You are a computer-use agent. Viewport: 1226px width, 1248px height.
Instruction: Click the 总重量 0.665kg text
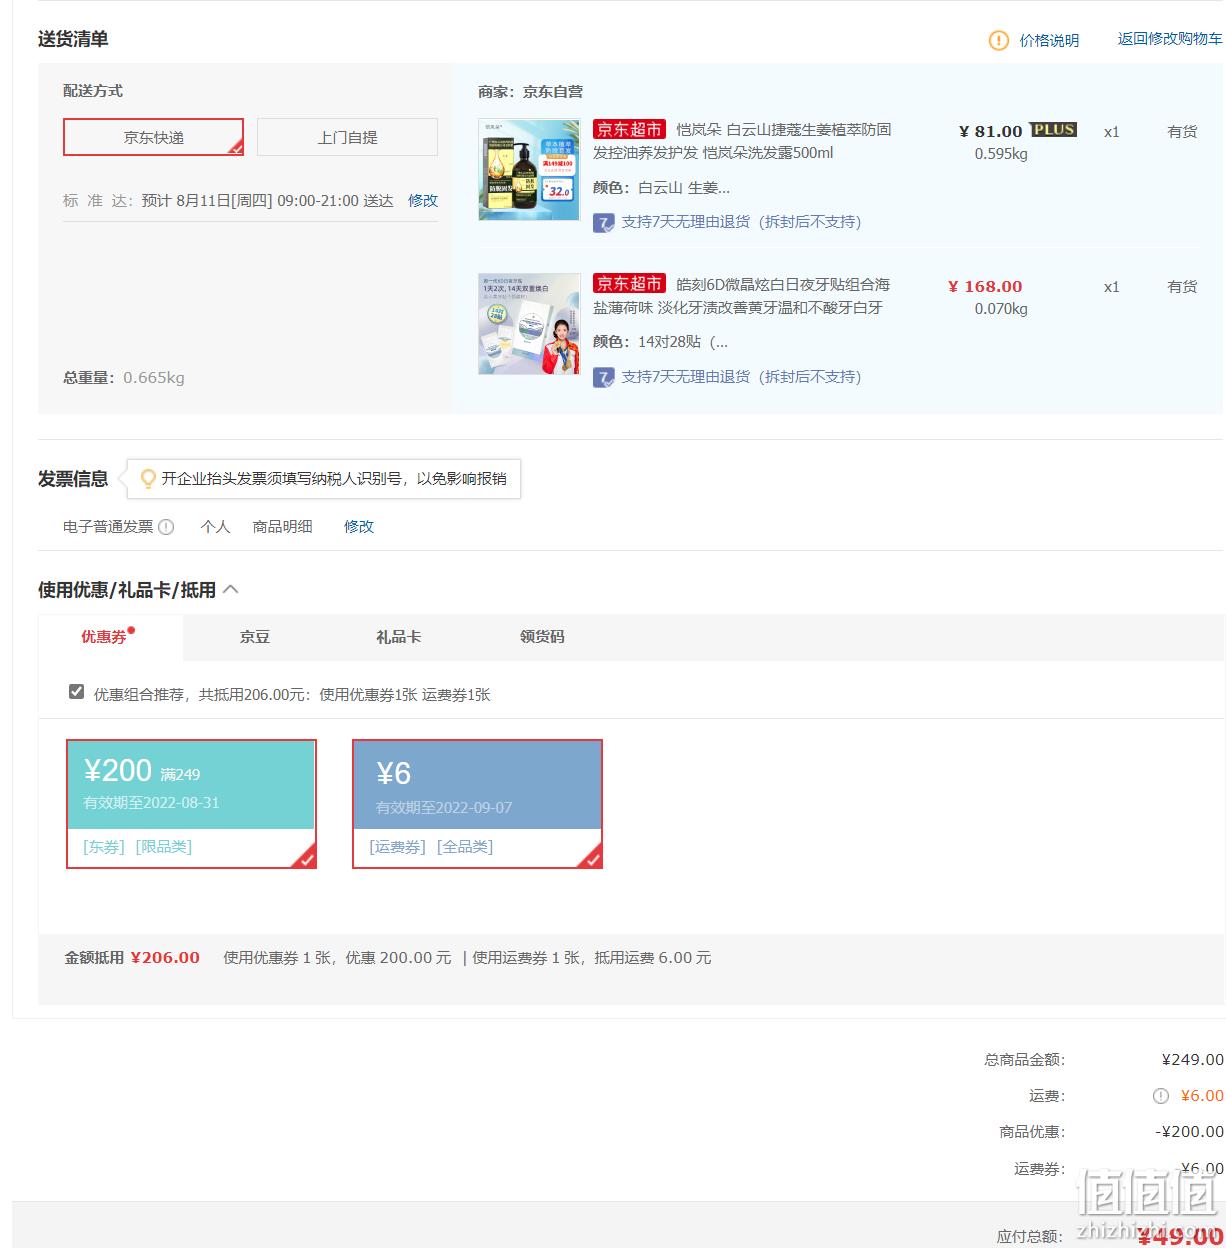[124, 378]
